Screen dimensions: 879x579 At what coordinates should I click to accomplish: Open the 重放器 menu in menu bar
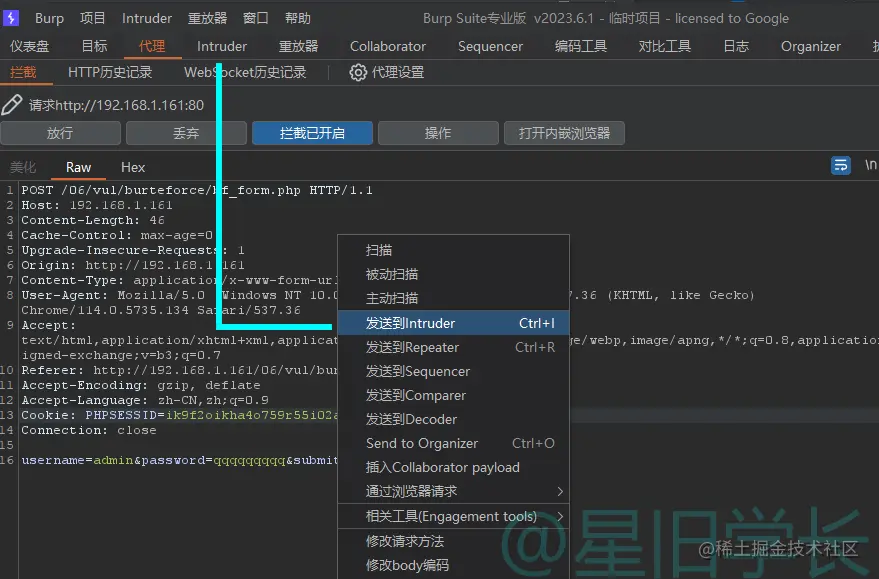coord(207,18)
